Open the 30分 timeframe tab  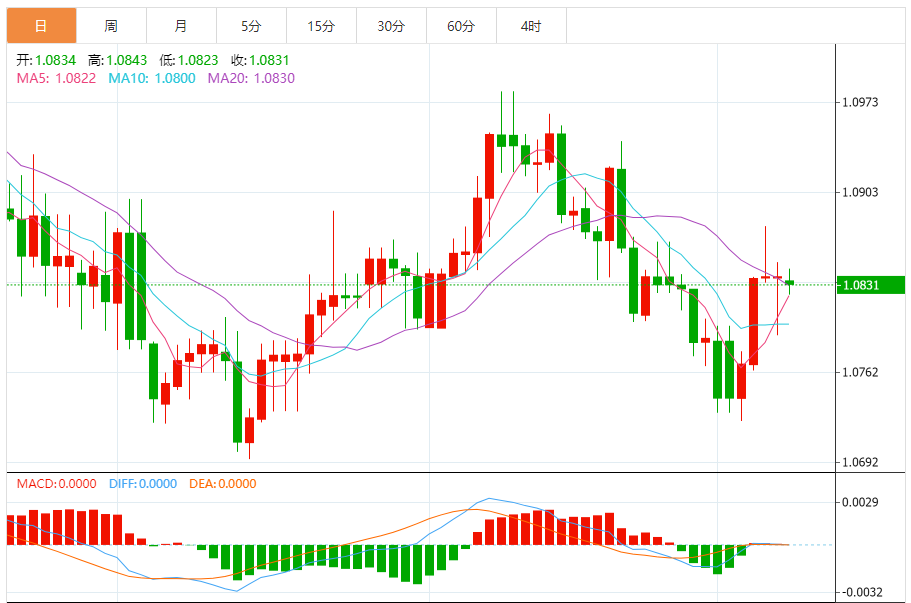[391, 26]
